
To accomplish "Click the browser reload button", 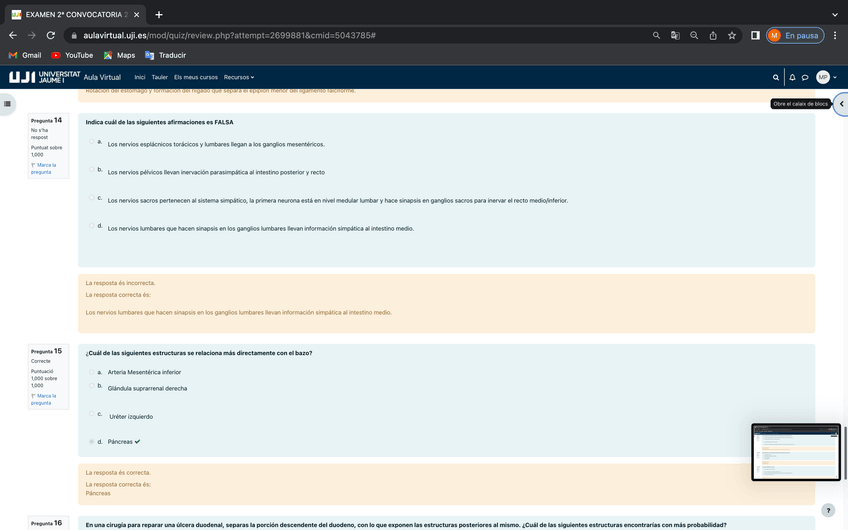I will point(51,35).
